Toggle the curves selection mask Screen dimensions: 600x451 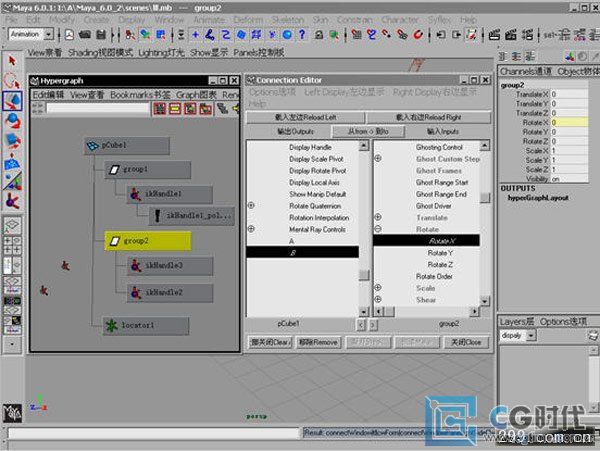(x=226, y=35)
